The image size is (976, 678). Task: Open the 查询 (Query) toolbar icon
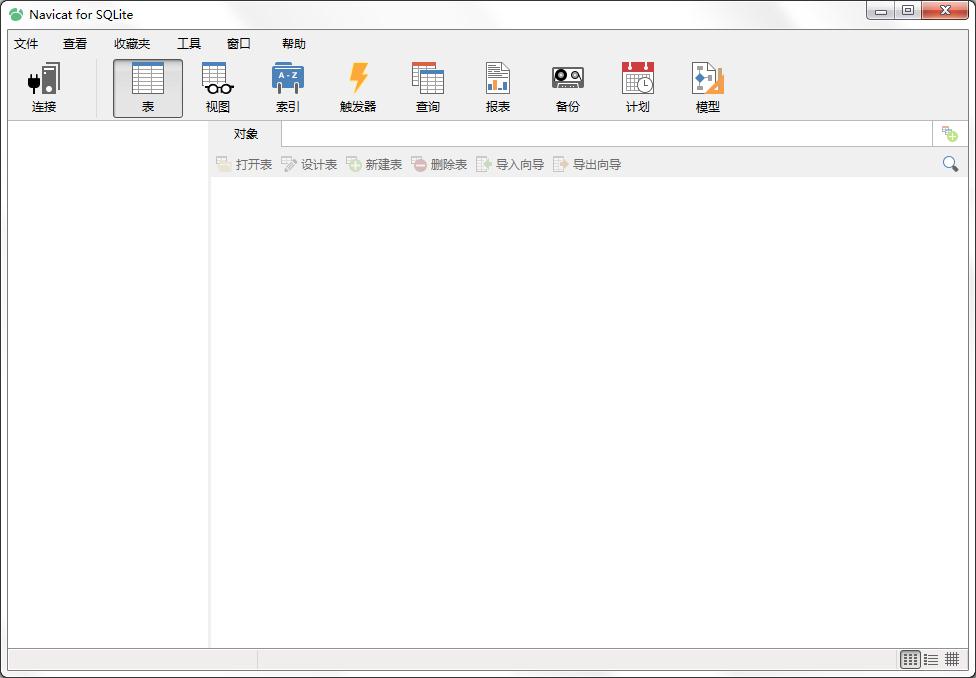pos(428,87)
